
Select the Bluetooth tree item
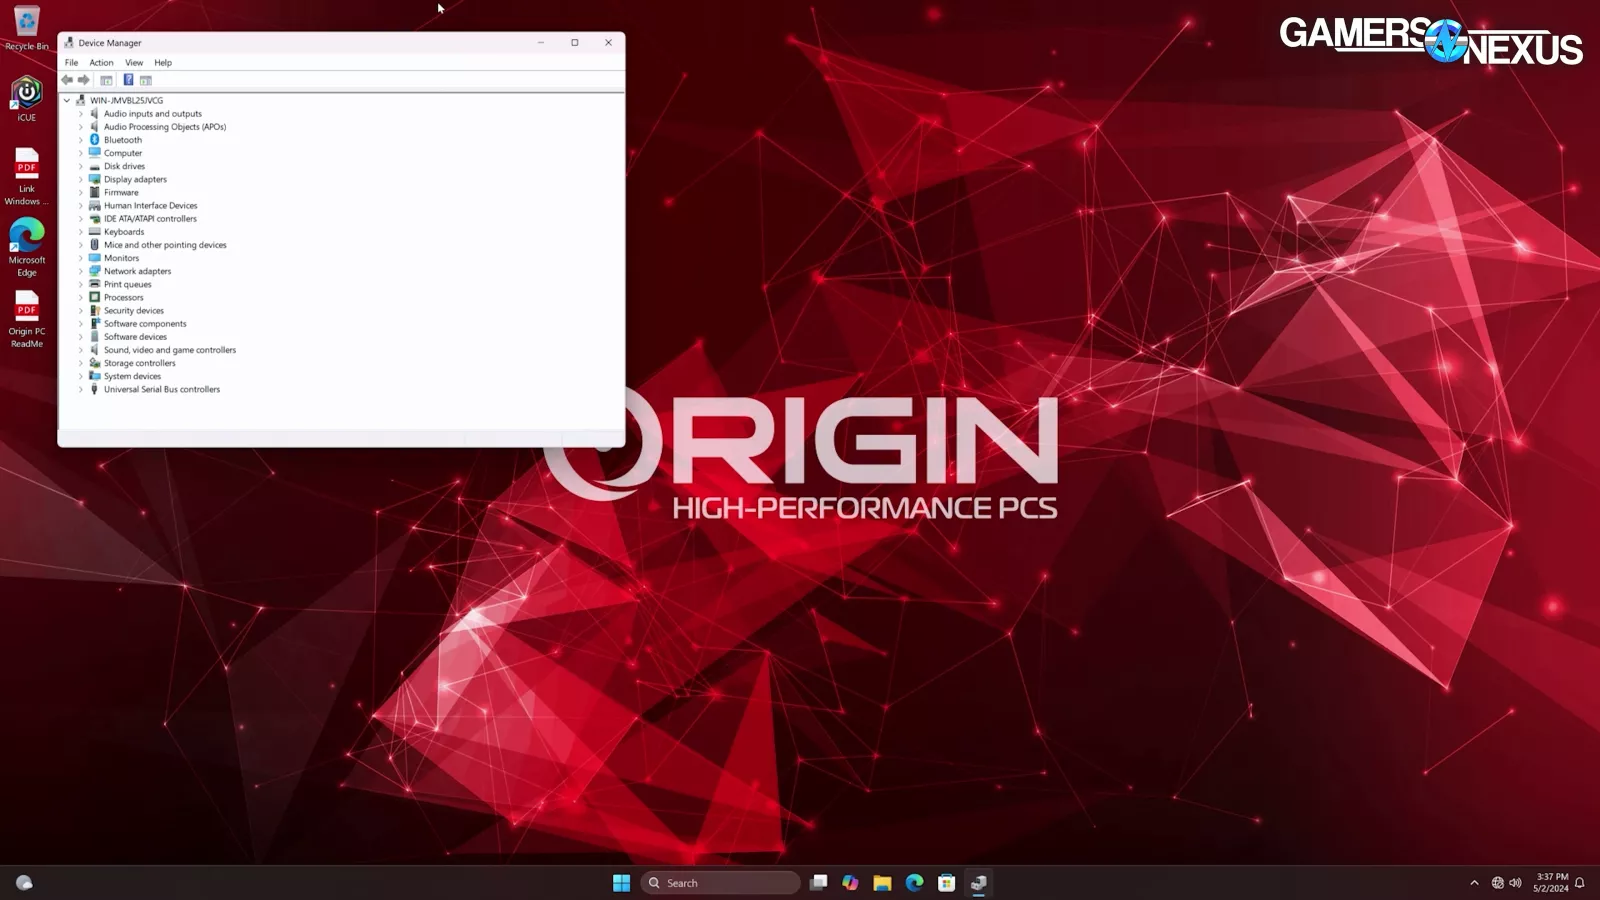(123, 140)
